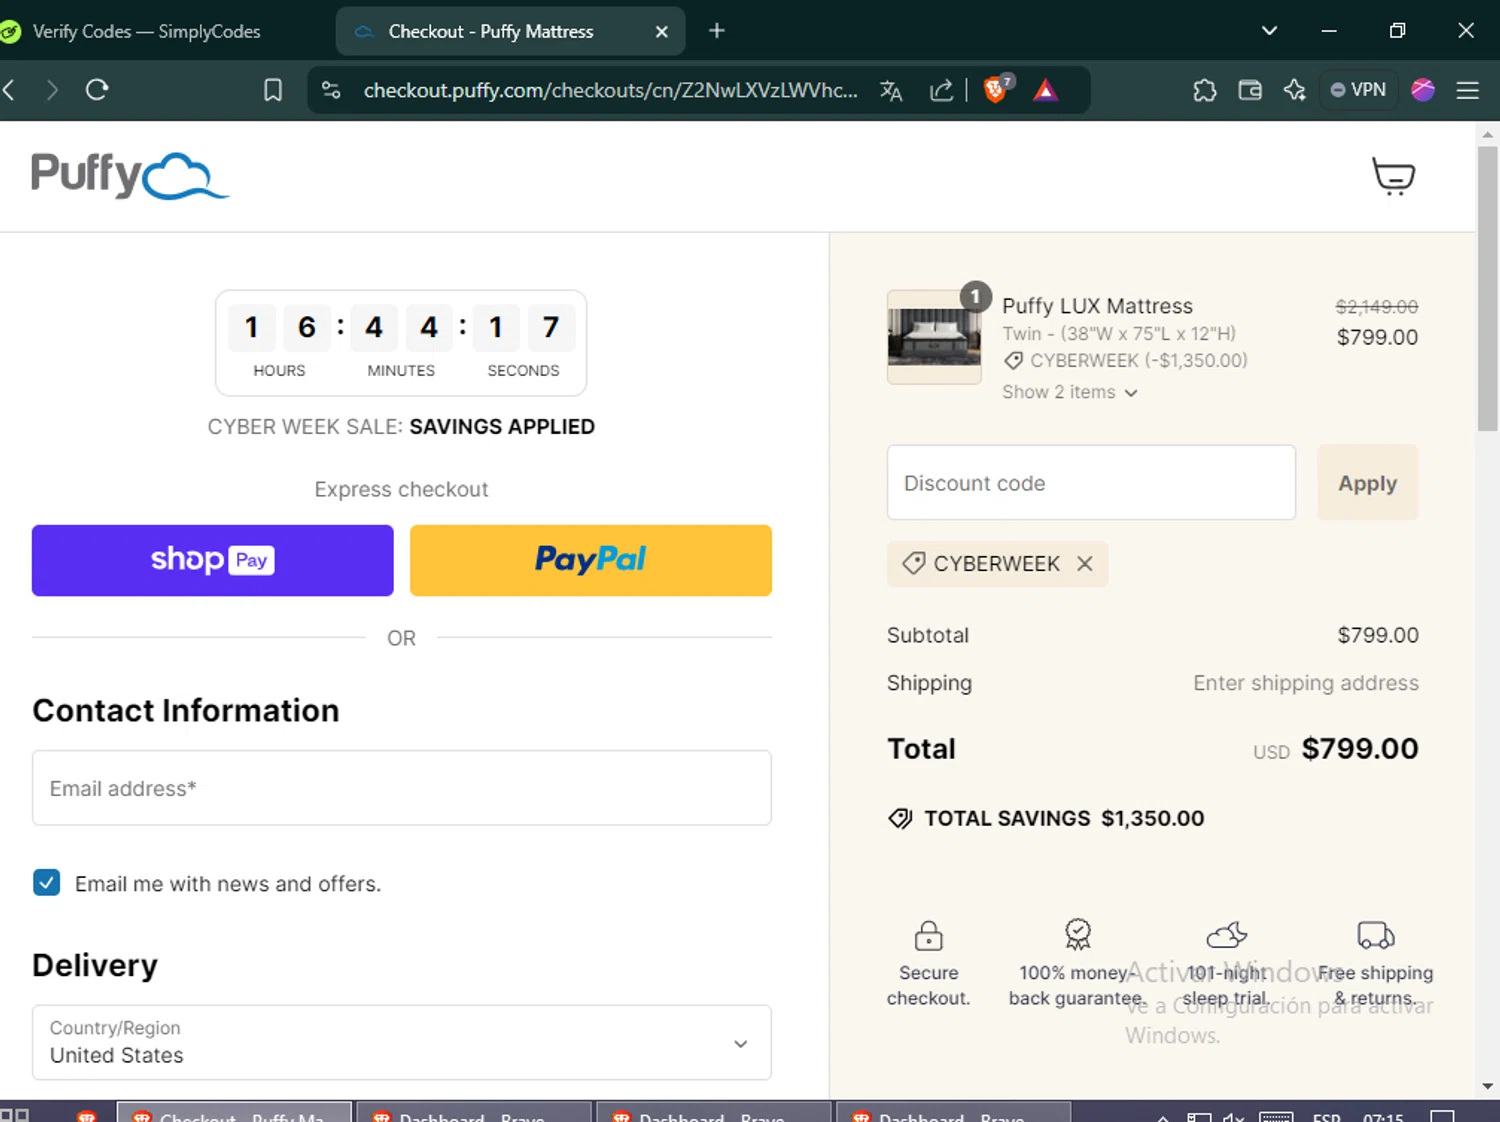Open the shopping cart icon
This screenshot has width=1500, height=1122.
tap(1393, 176)
